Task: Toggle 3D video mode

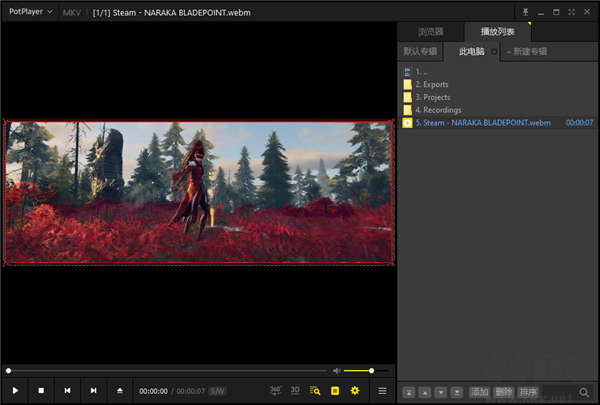Action: coord(295,390)
